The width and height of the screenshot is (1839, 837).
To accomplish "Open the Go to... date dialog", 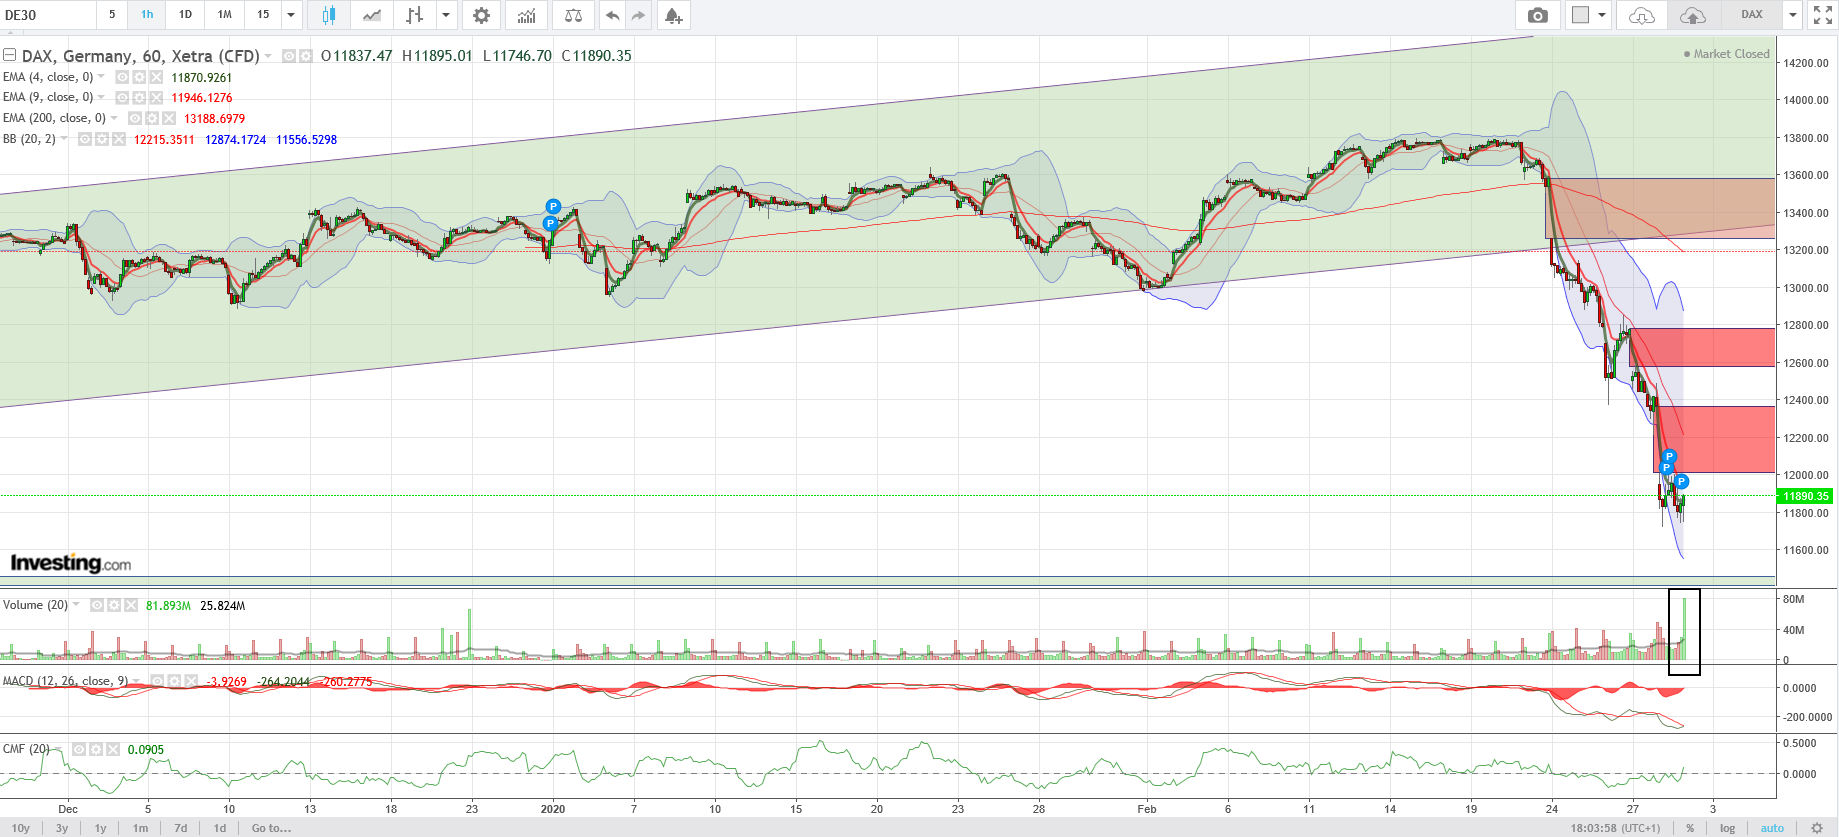I will 271,828.
